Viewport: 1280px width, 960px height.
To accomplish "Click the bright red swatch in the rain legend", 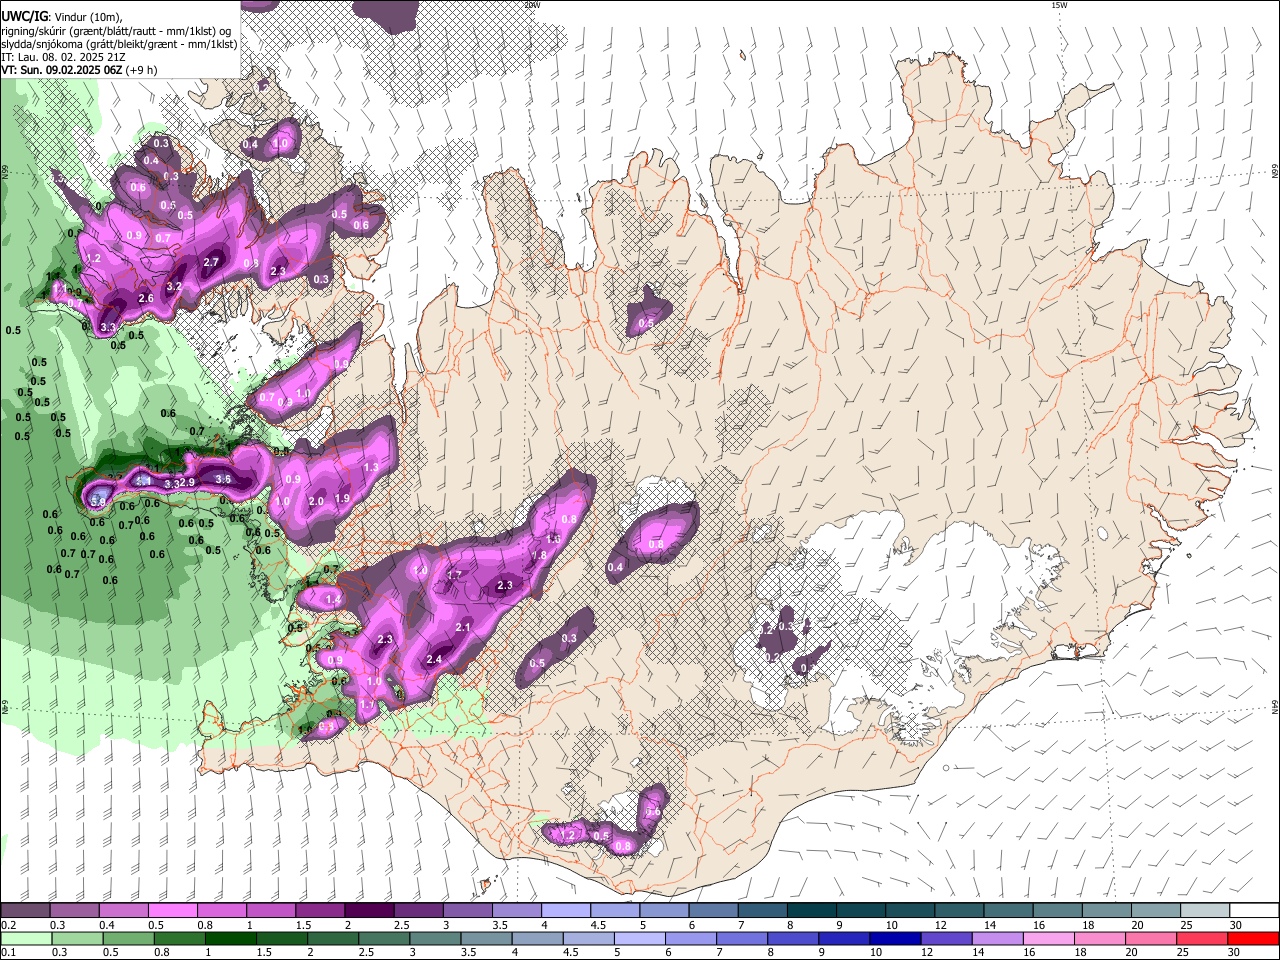I will click(1254, 939).
